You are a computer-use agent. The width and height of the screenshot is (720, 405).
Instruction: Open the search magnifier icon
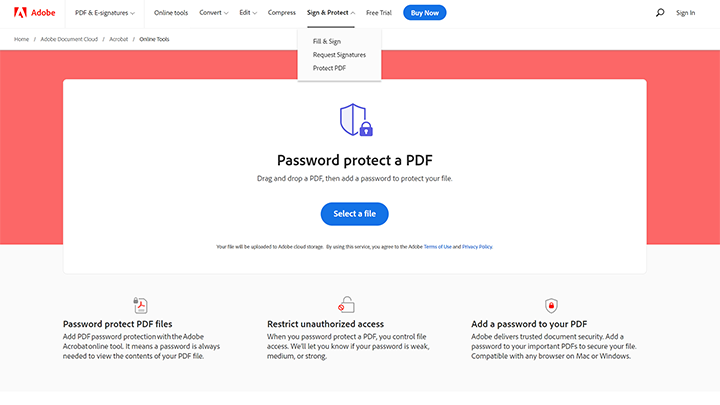(x=659, y=13)
